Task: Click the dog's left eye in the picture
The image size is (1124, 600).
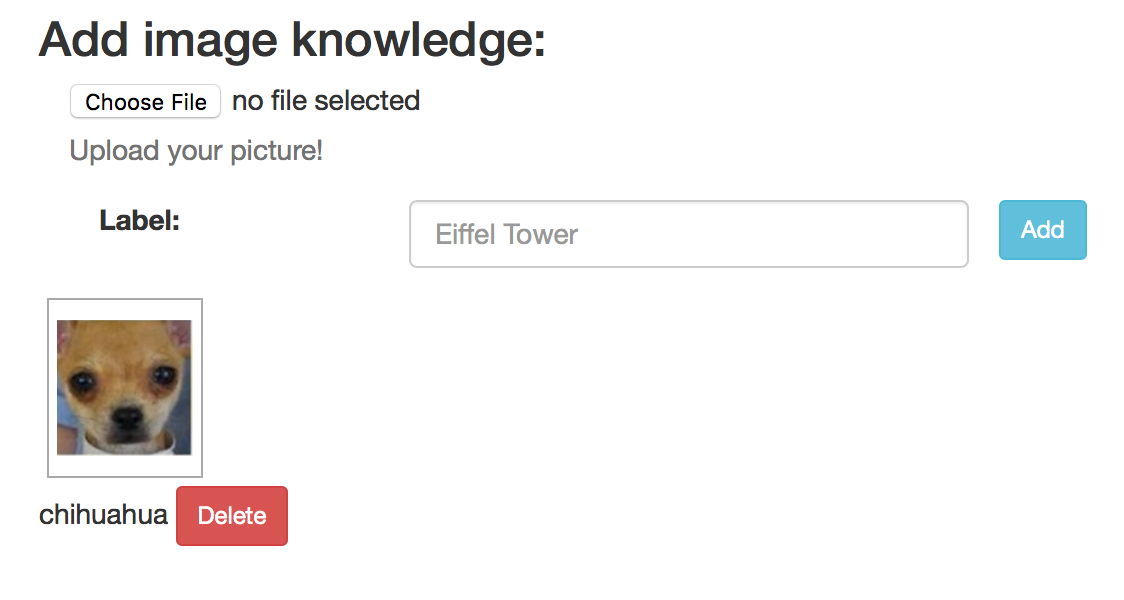Action: pos(82,379)
